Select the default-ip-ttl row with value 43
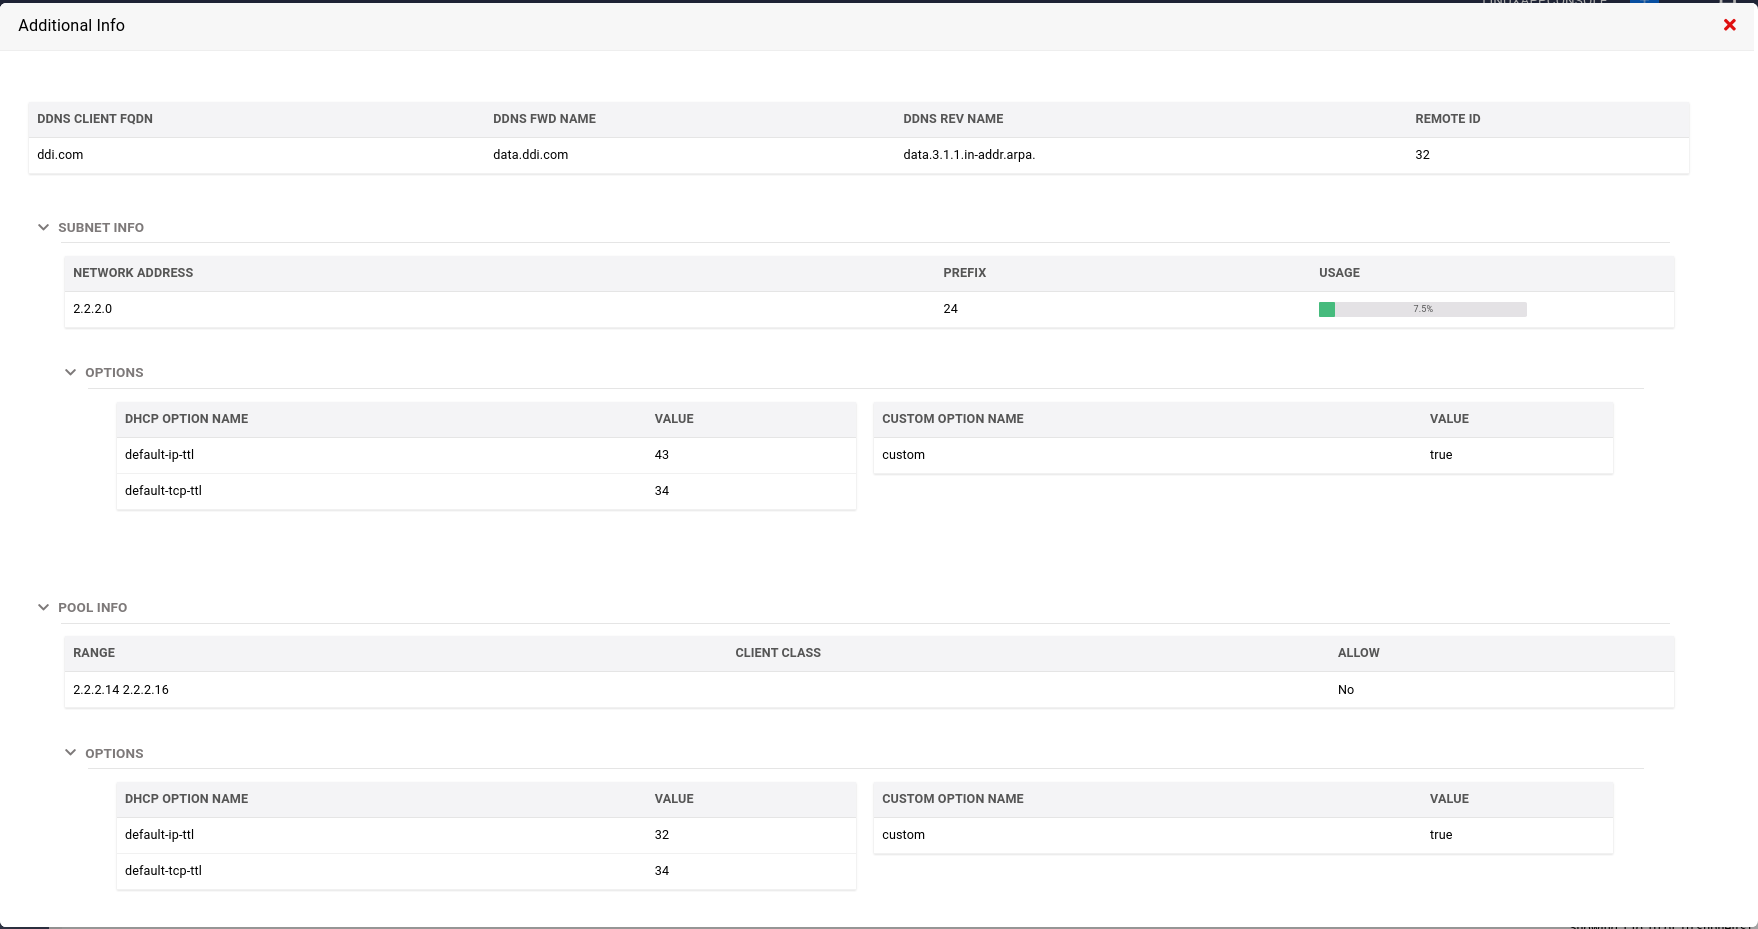Viewport: 1758px width, 929px height. pos(160,455)
